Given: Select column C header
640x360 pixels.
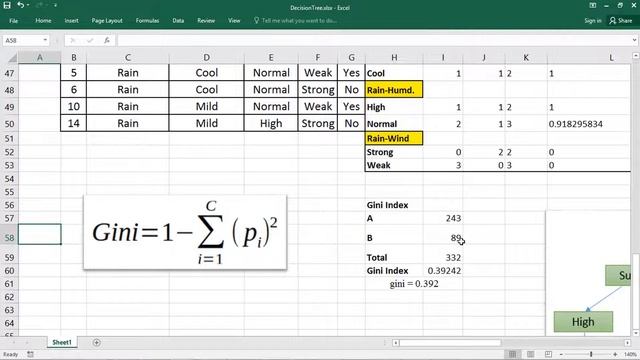Looking at the screenshot, I should 128,58.
